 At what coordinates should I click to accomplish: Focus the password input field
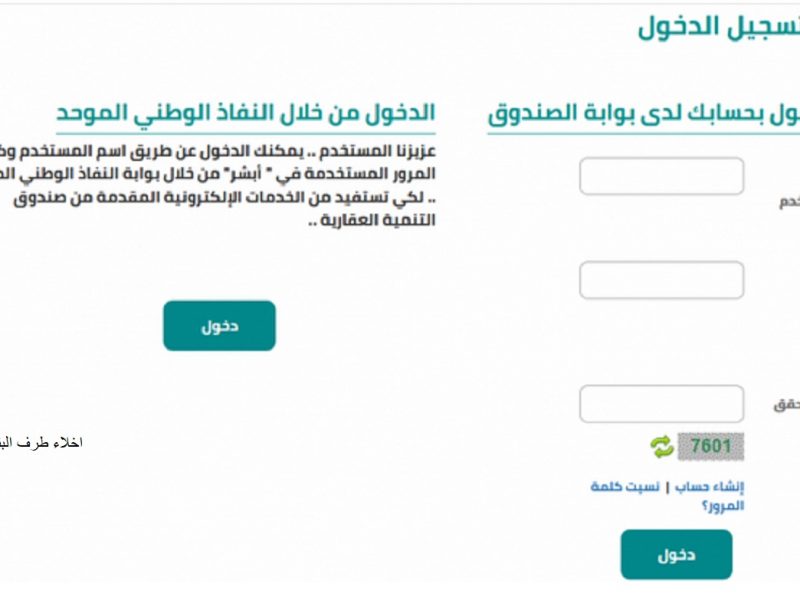[x=661, y=280]
